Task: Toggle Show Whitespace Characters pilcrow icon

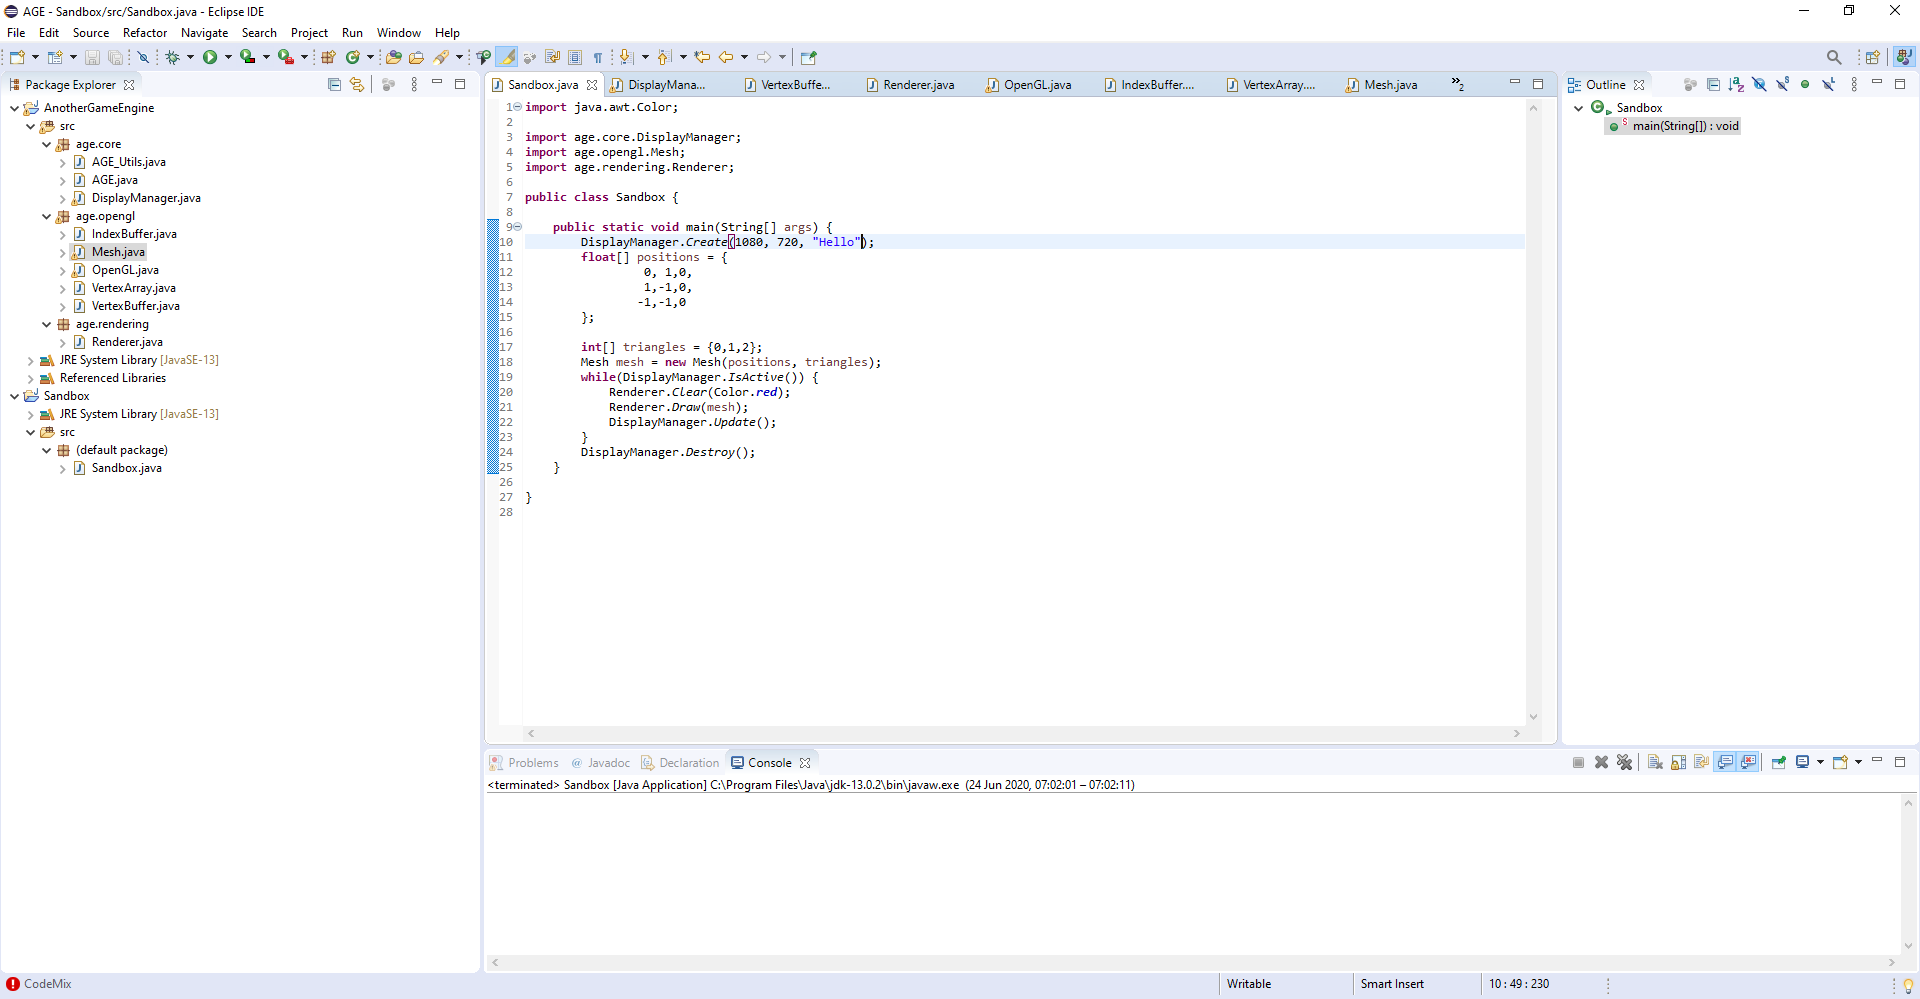Action: (597, 57)
